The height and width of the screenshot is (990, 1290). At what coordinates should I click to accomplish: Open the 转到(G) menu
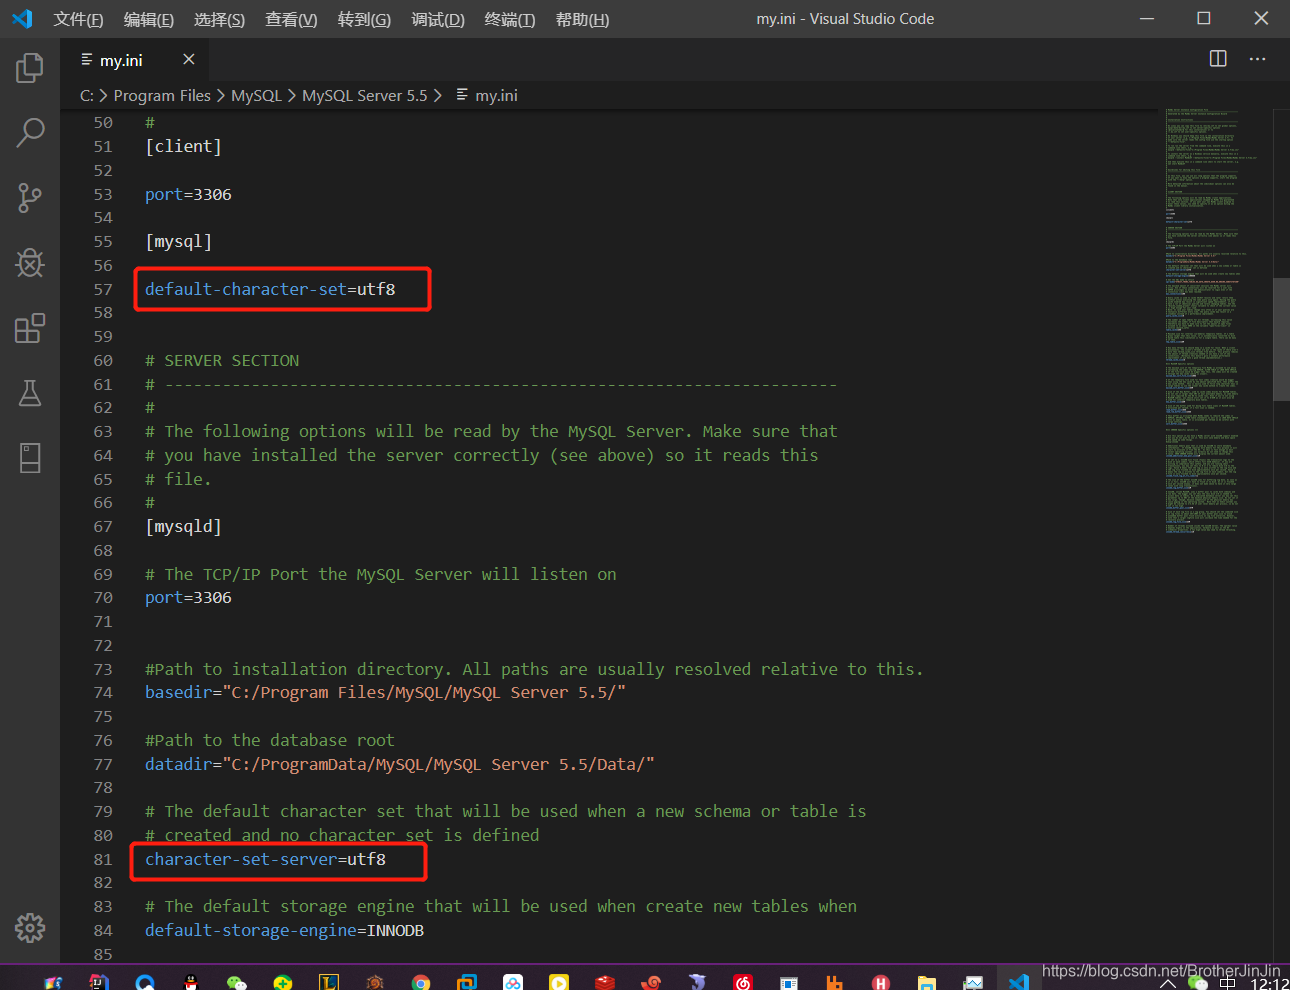[x=364, y=19]
